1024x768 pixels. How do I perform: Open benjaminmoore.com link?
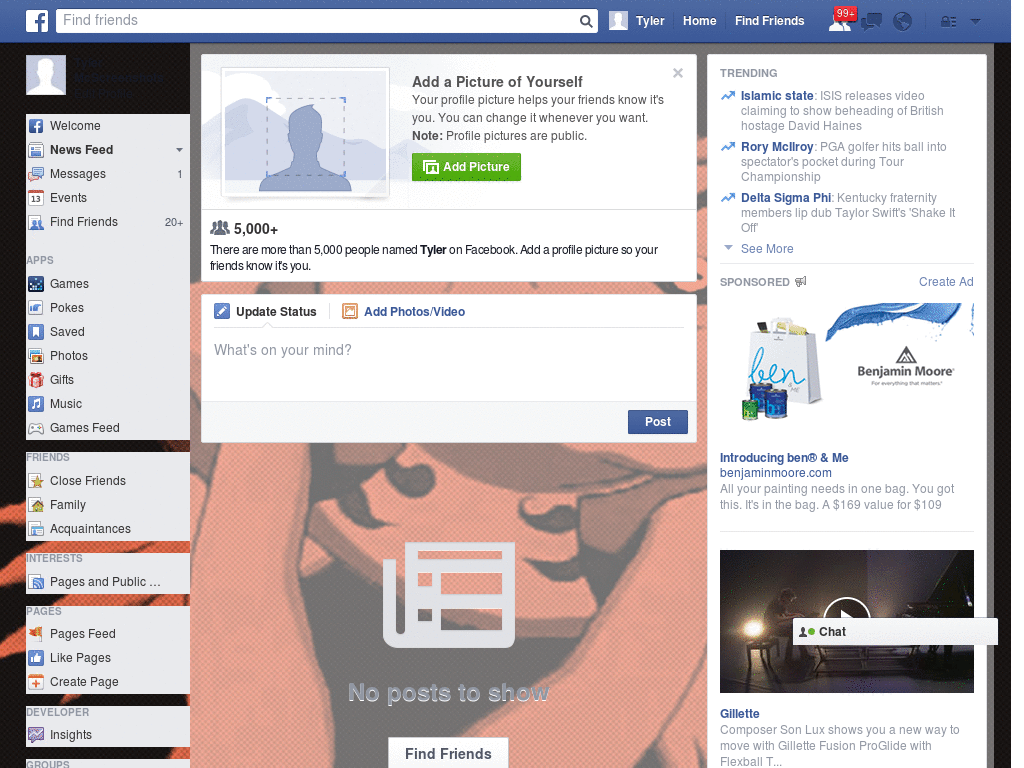click(775, 473)
